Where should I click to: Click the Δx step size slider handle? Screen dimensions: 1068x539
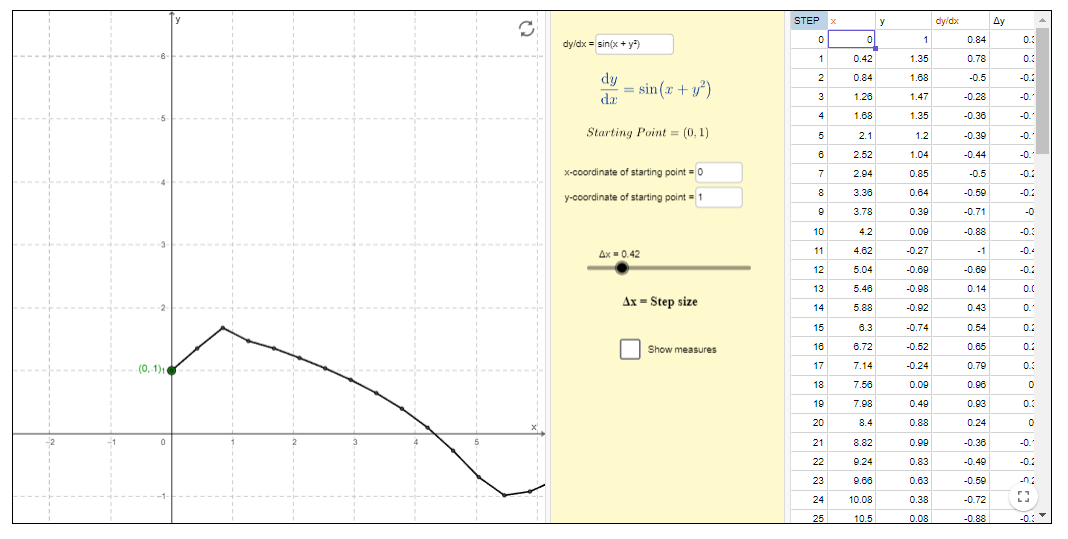(621, 268)
